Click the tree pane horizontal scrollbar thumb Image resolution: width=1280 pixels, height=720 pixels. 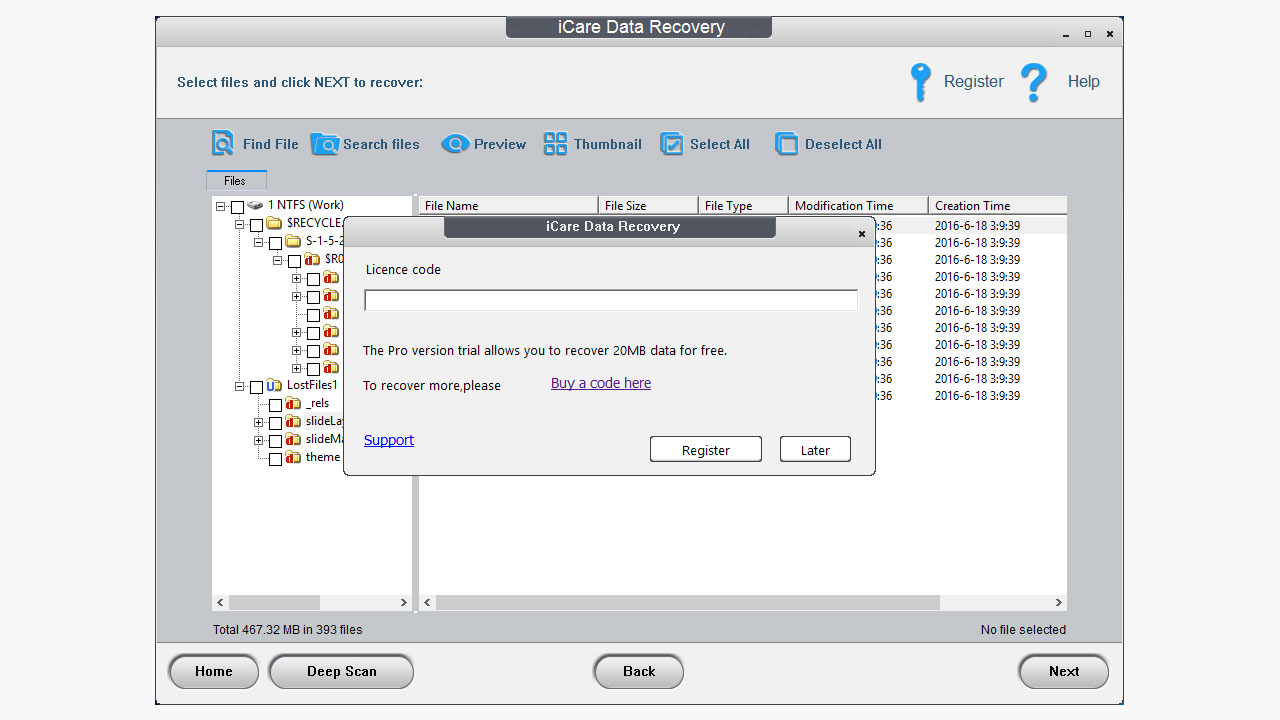[x=274, y=603]
